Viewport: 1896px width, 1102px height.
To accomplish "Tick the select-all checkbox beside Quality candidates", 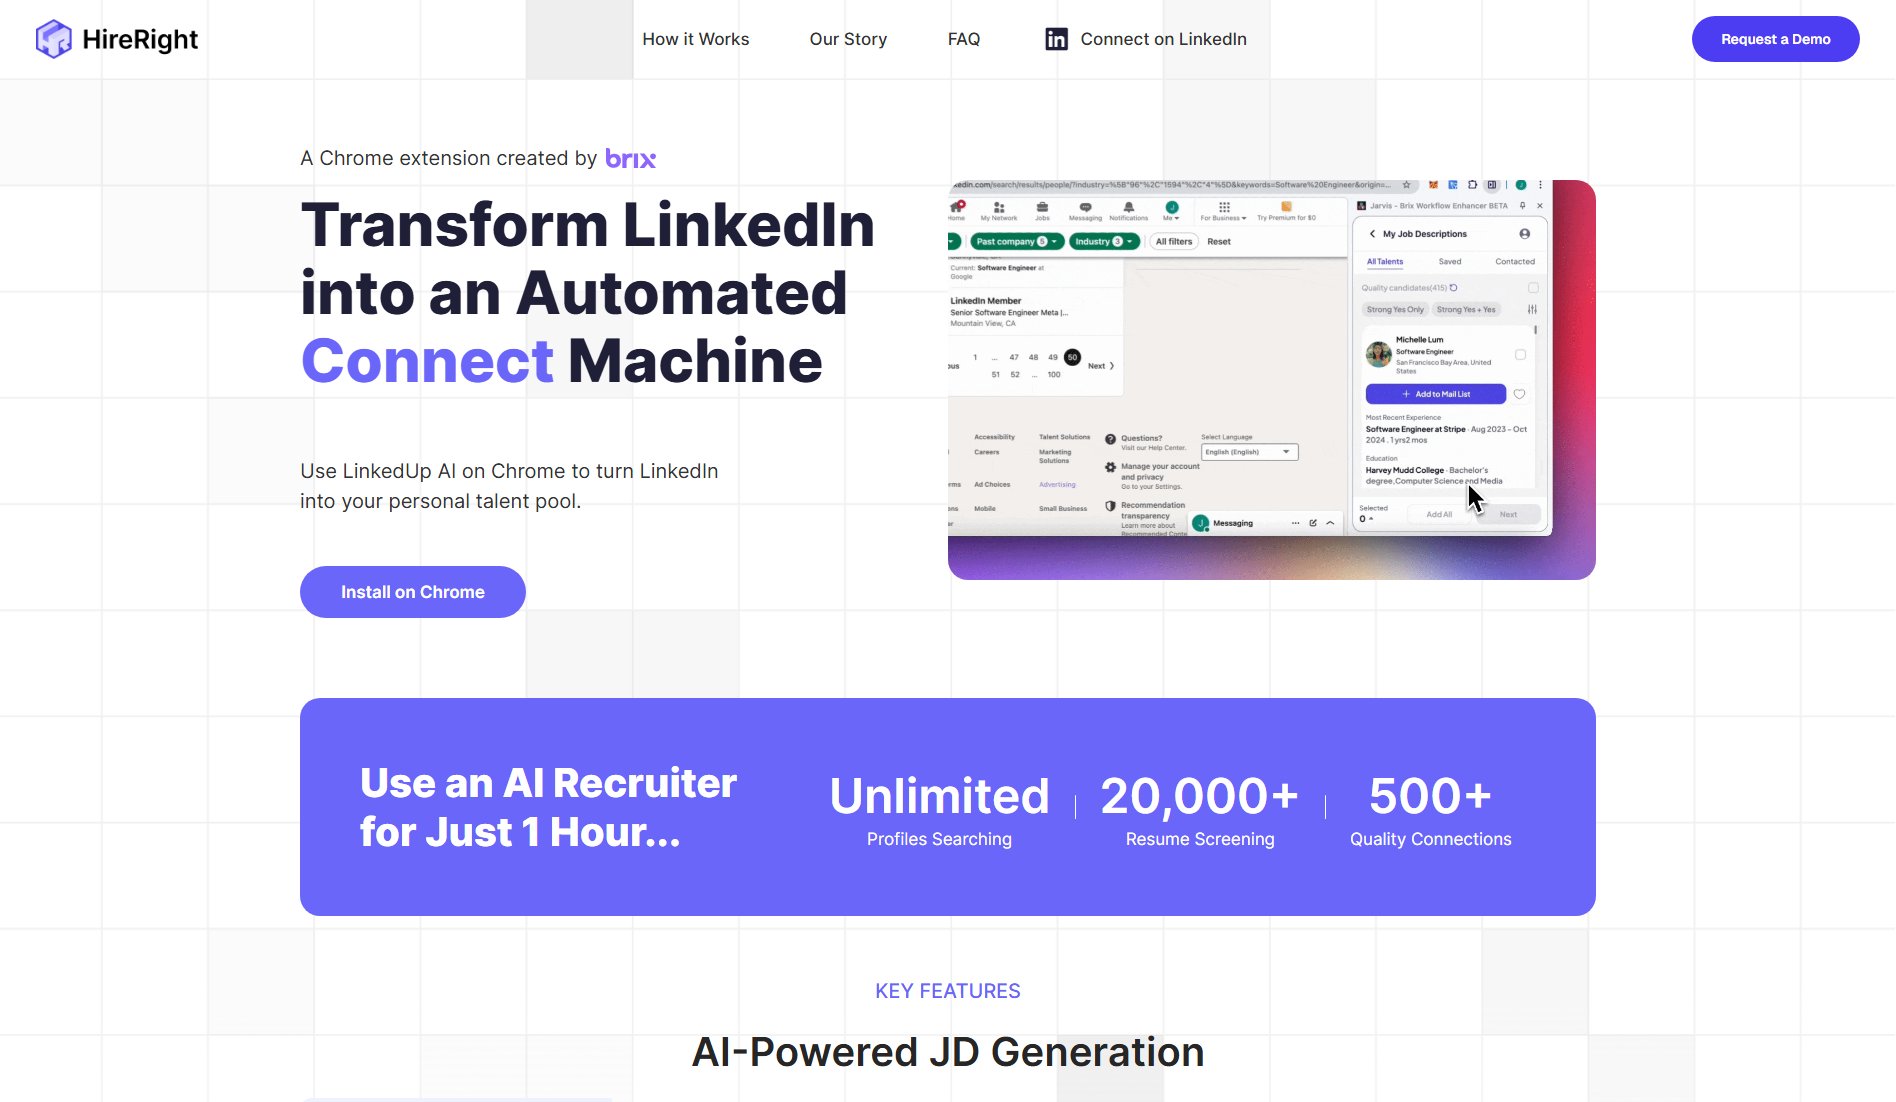I will pos(1533,288).
